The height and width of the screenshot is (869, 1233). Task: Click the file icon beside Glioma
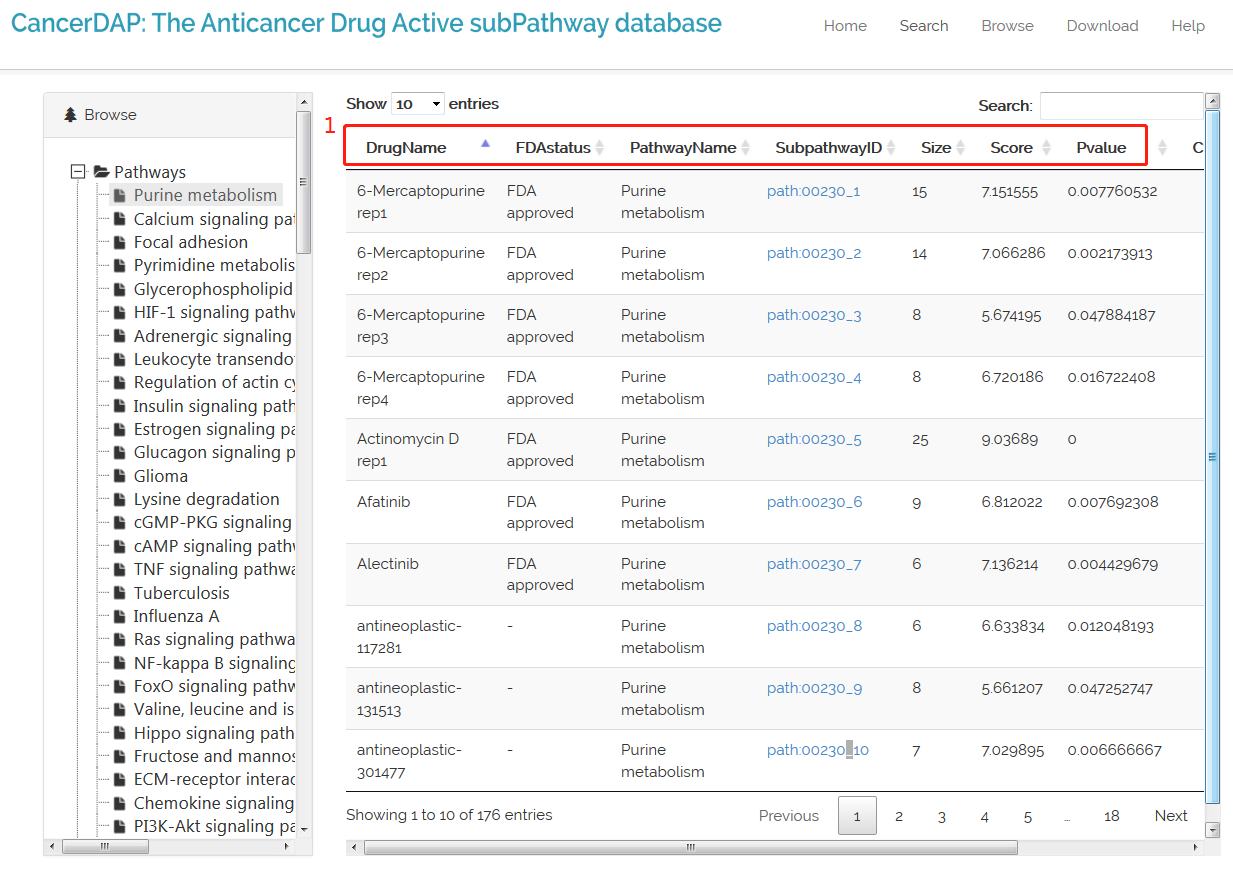click(120, 476)
